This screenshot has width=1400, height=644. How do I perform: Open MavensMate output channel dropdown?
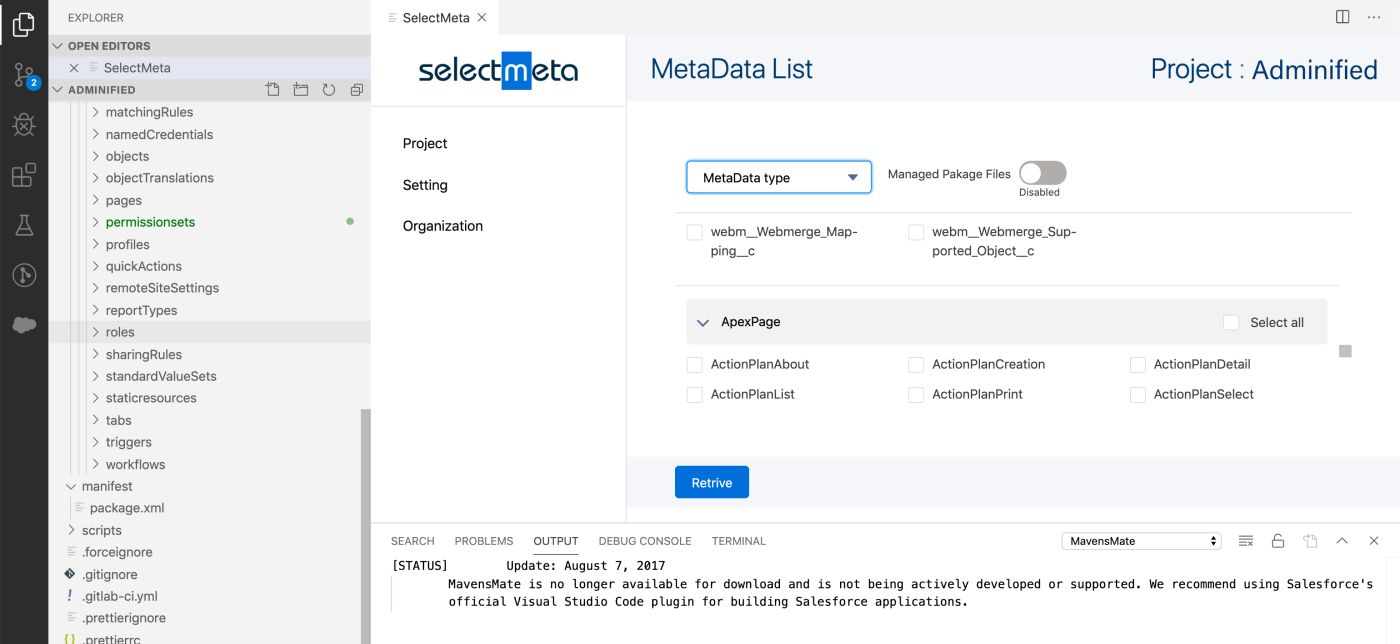1141,541
